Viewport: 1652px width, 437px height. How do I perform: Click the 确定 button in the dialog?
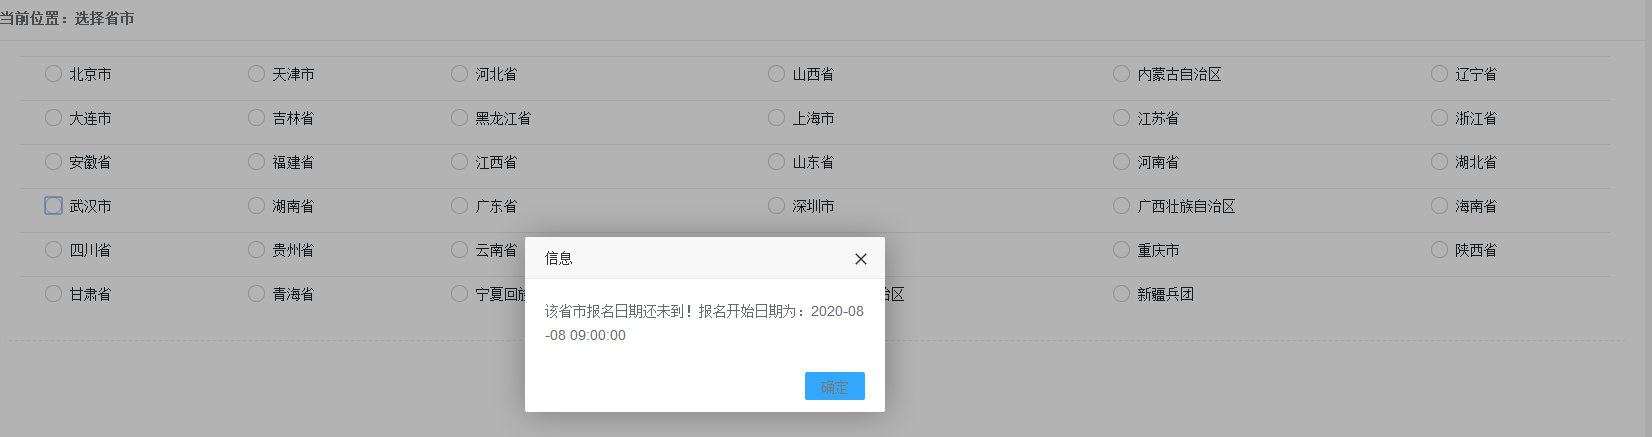click(x=835, y=386)
